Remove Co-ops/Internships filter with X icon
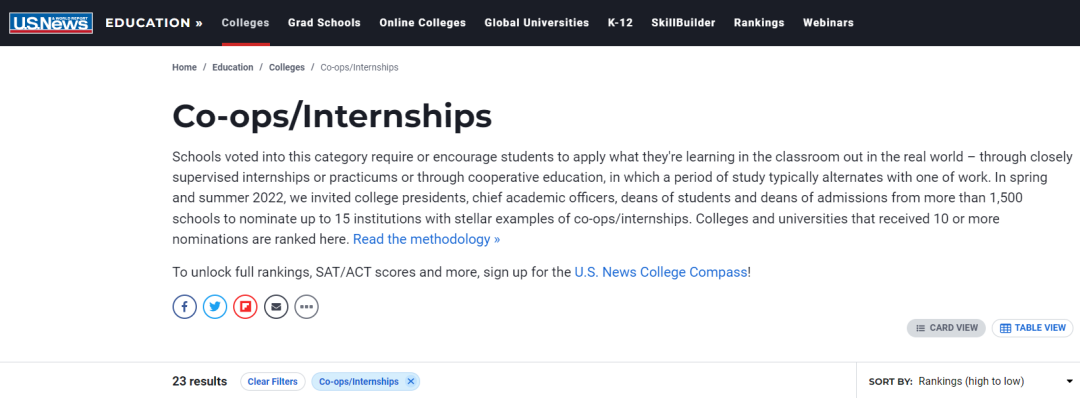 coord(411,381)
